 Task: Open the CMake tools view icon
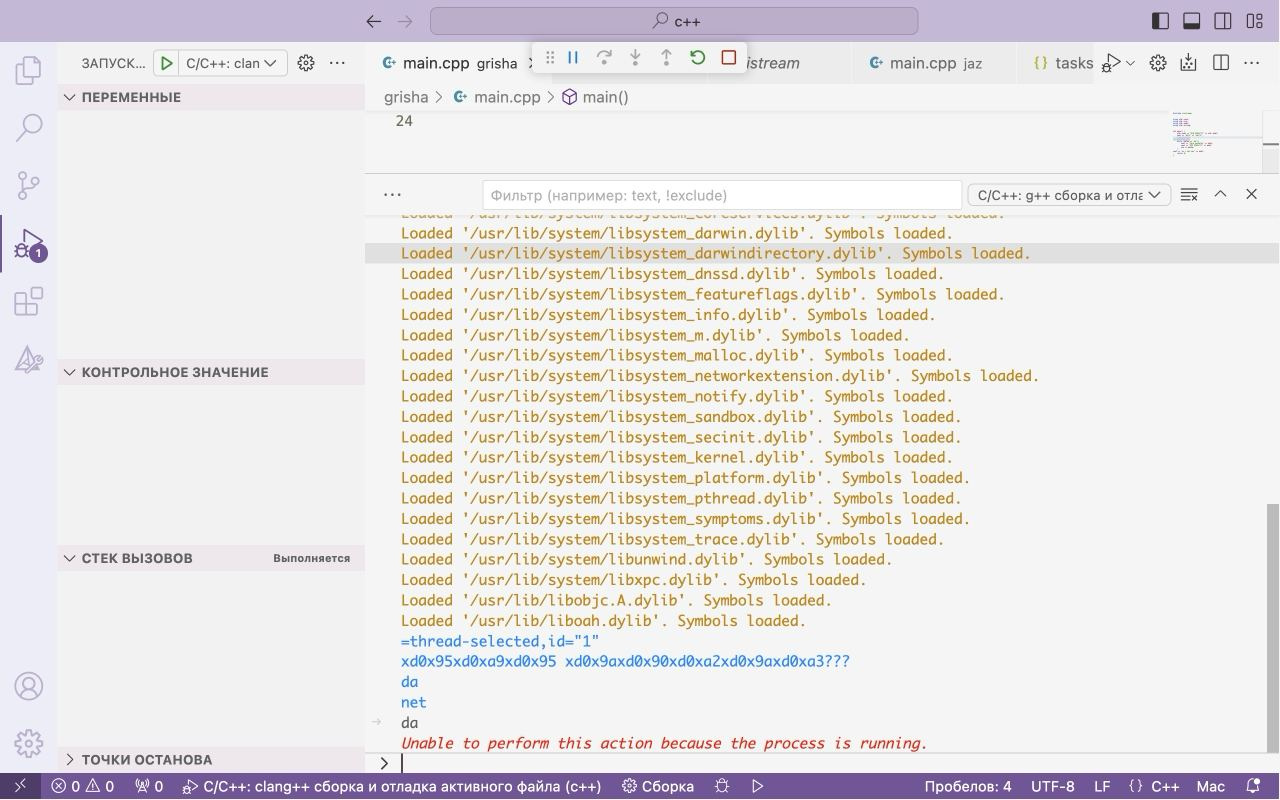click(x=29, y=359)
